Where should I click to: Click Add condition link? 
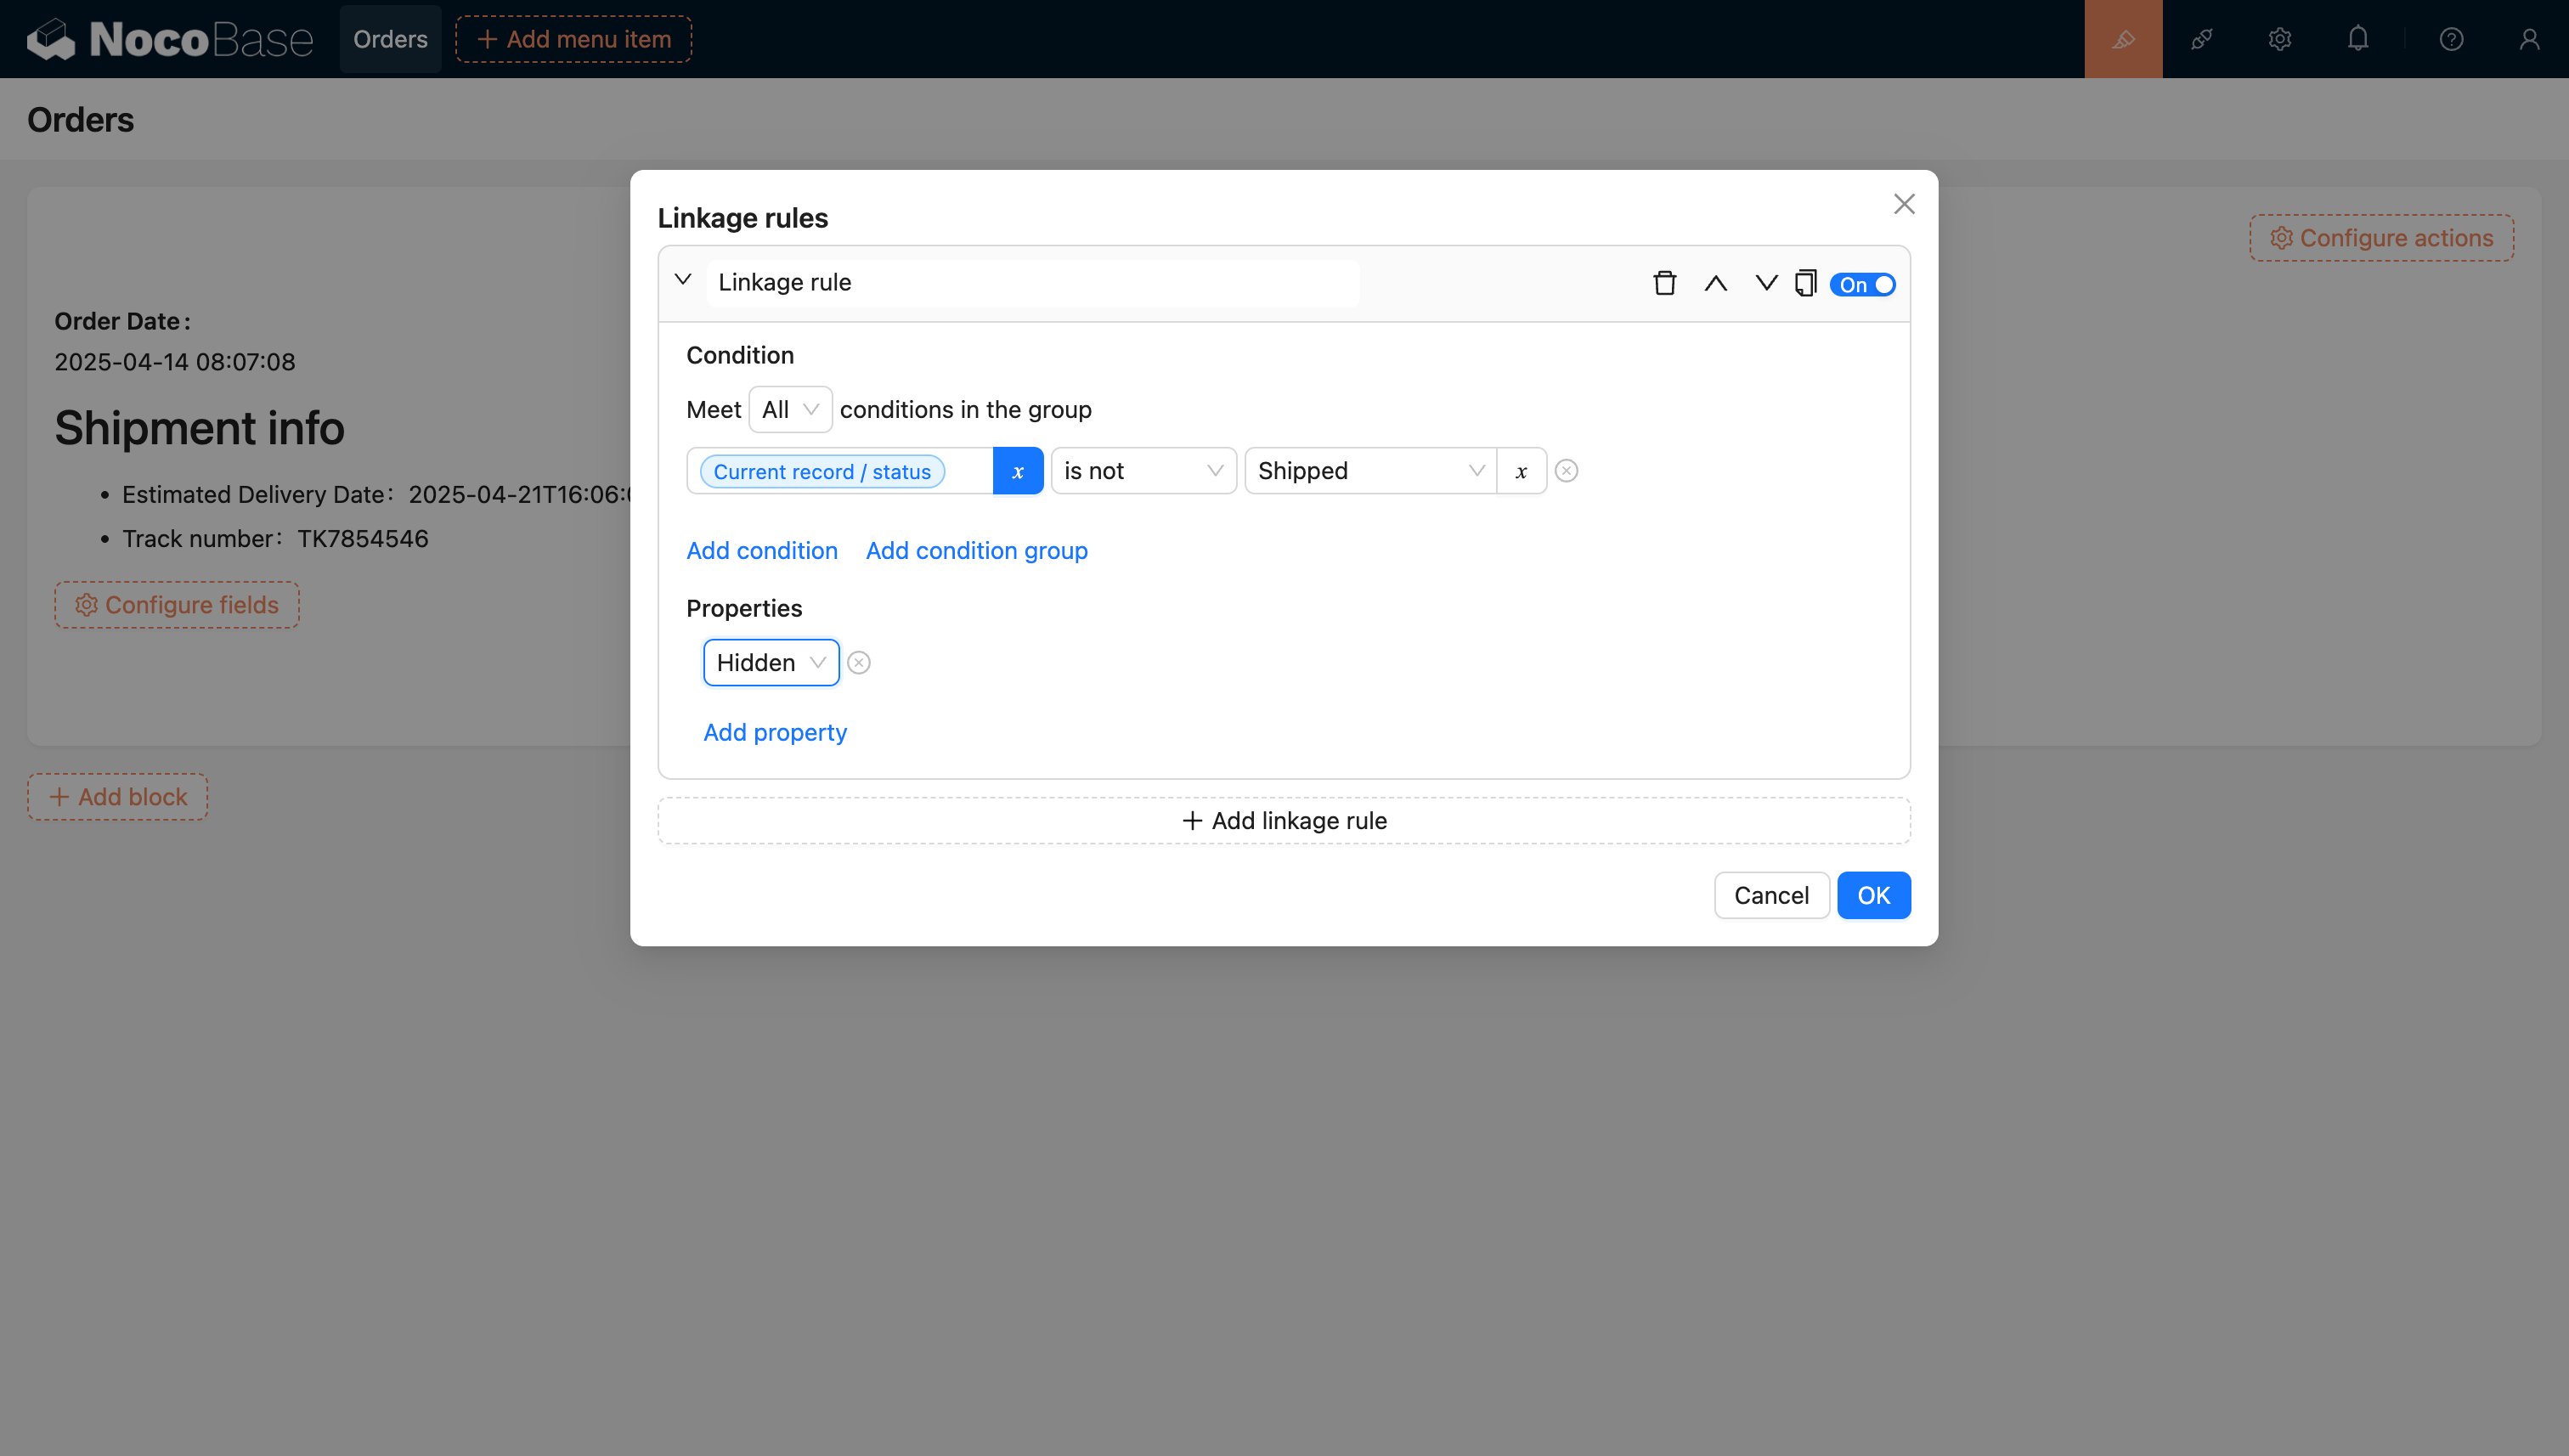[x=762, y=551]
